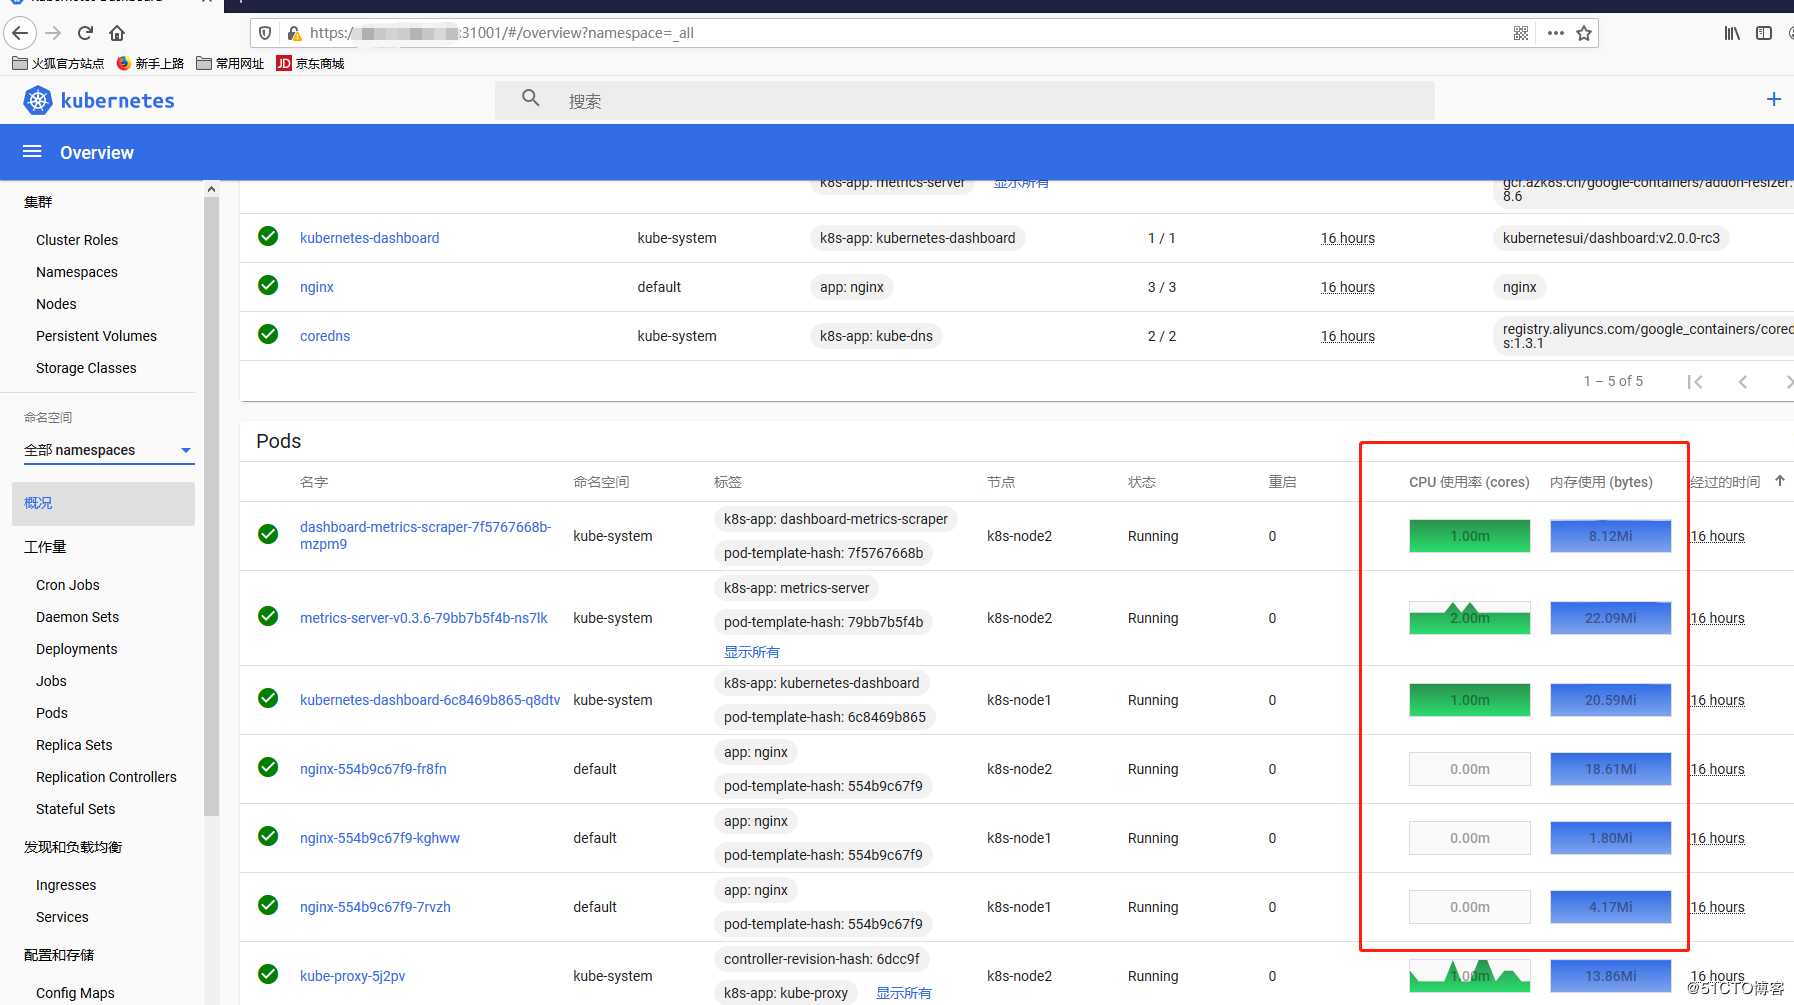Click the insecure connection lock icon
Screen dimensions: 1794x1005
click(x=294, y=33)
